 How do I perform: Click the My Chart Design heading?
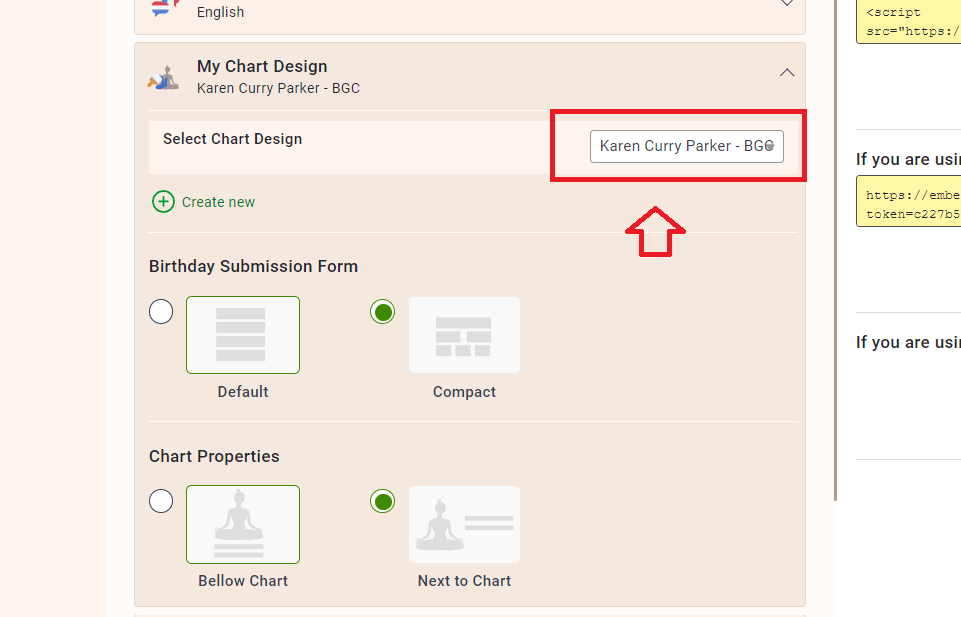[x=262, y=66]
